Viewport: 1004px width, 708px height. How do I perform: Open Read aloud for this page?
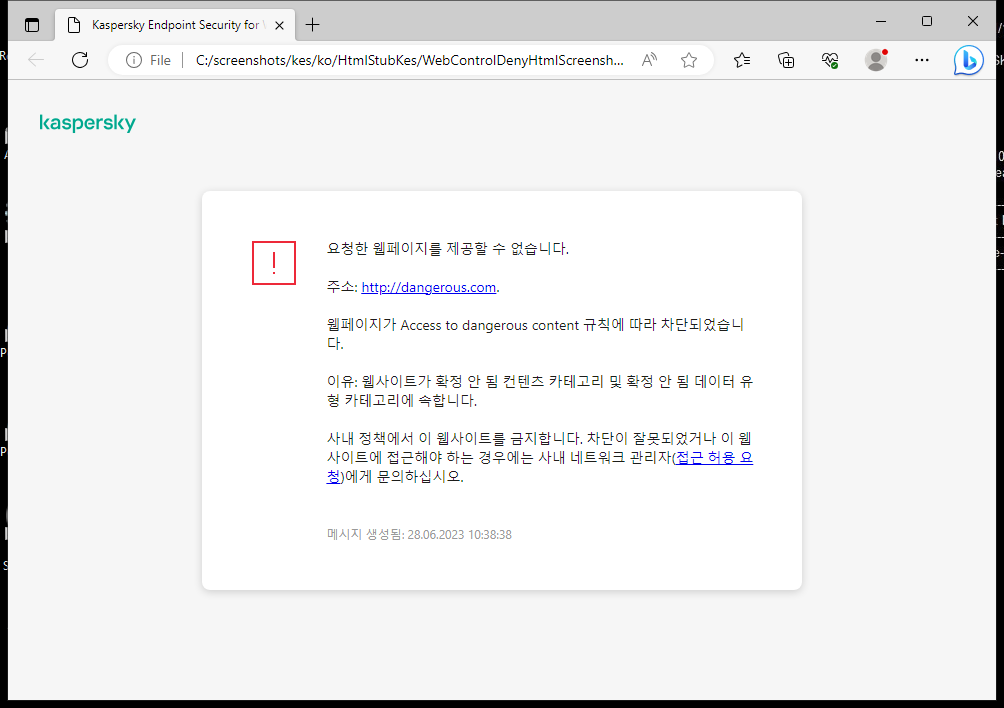tap(648, 59)
